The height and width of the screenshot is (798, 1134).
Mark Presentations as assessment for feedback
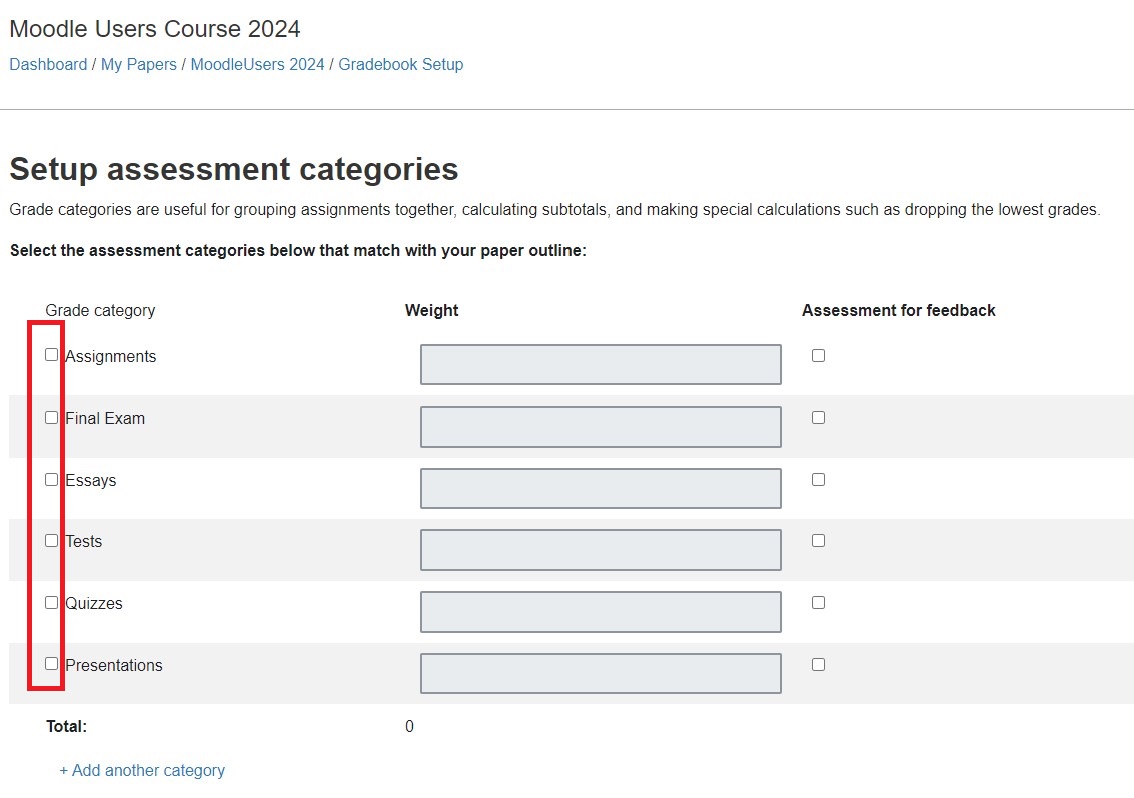tap(818, 665)
